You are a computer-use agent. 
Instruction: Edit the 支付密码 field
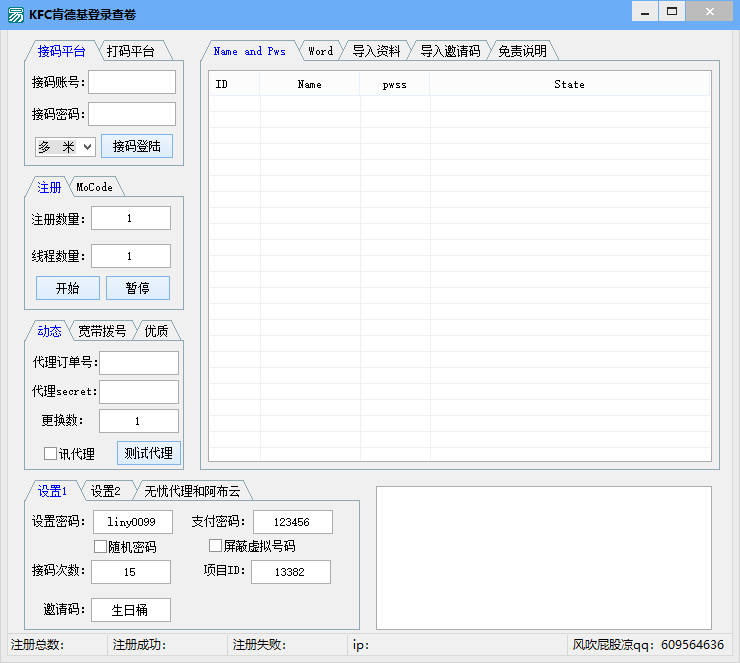(x=293, y=522)
